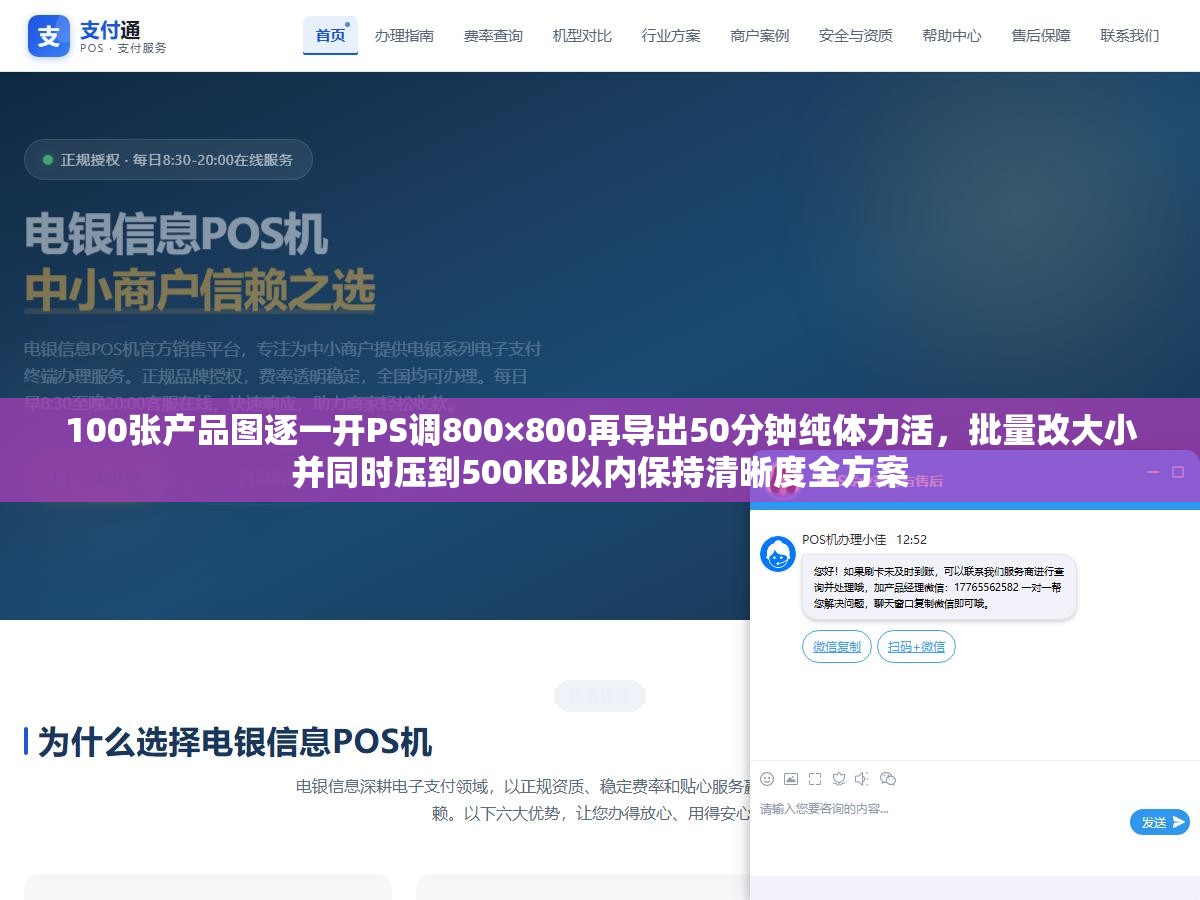Viewport: 1200px width, 900px height.
Task: Click the 扫码+微信 button in chat
Action: [916, 647]
